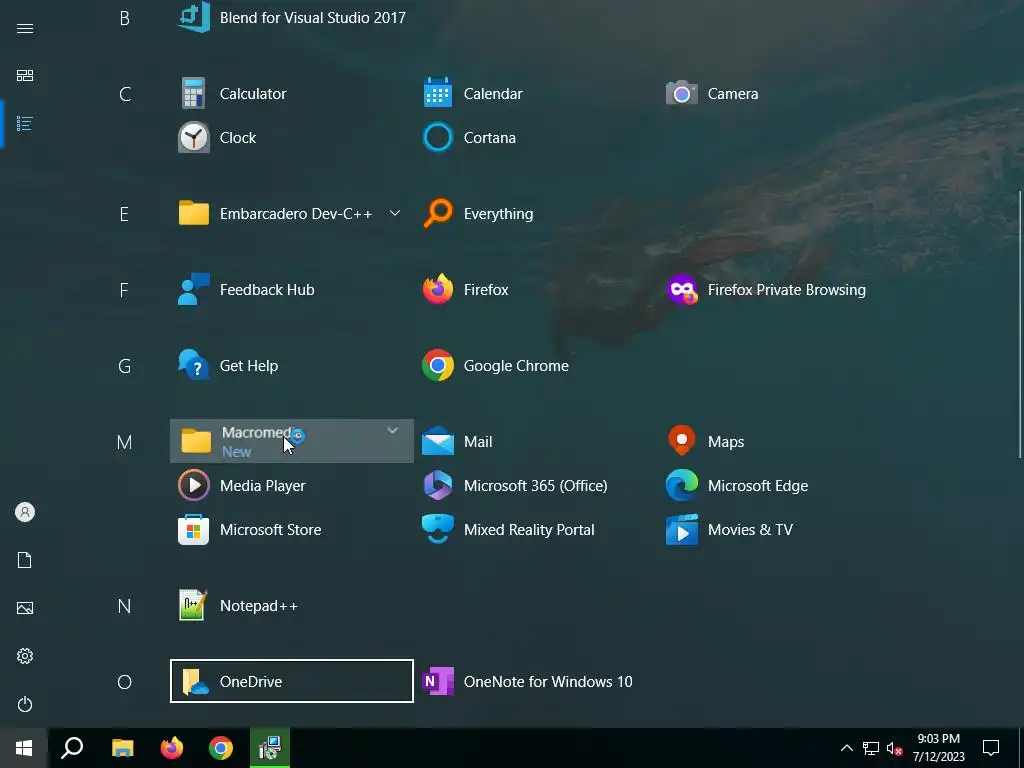
Task: Open the Embarcadero Dev-C++ folder
Action: [292, 214]
